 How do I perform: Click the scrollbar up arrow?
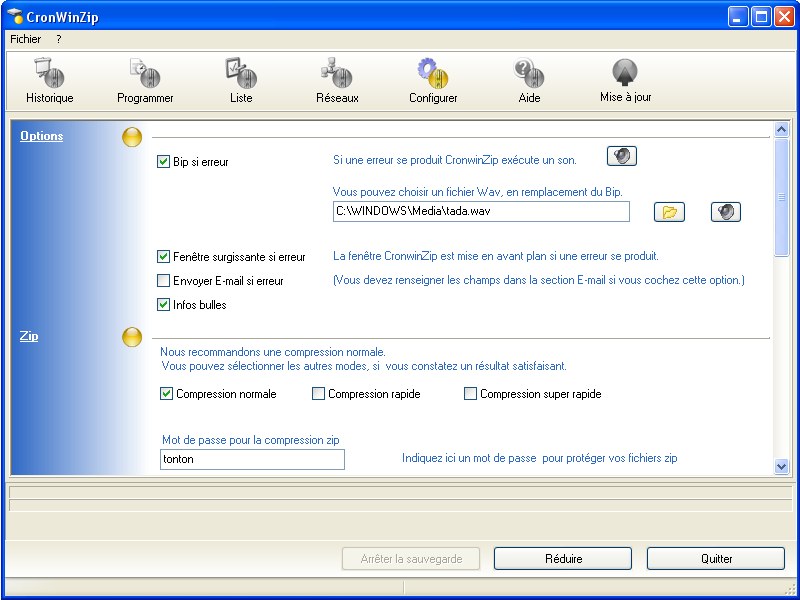781,130
